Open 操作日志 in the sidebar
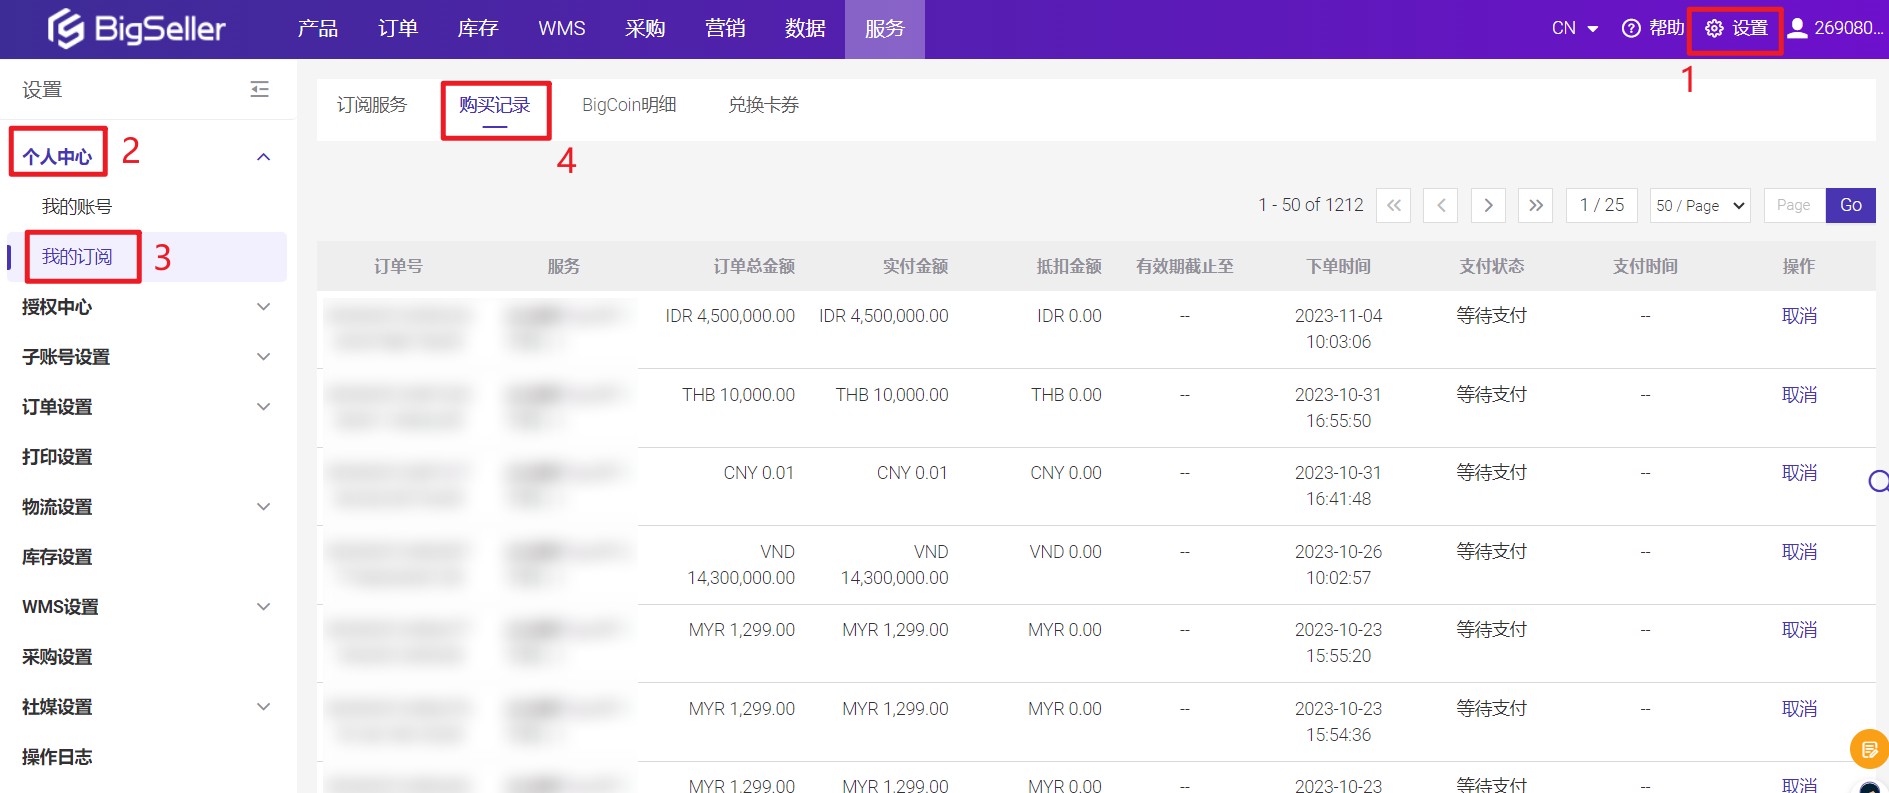Image resolution: width=1889 pixels, height=793 pixels. [x=57, y=757]
